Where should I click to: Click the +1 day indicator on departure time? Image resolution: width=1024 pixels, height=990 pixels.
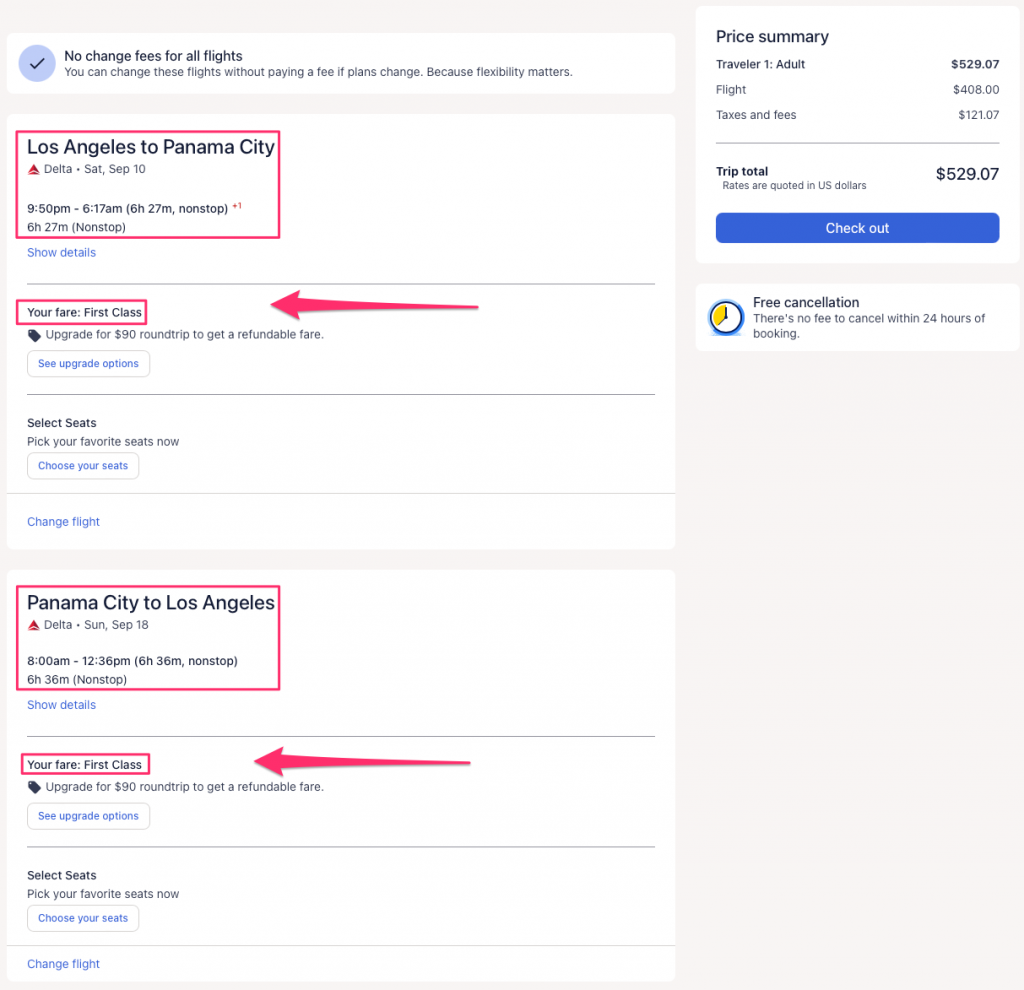coord(237,207)
